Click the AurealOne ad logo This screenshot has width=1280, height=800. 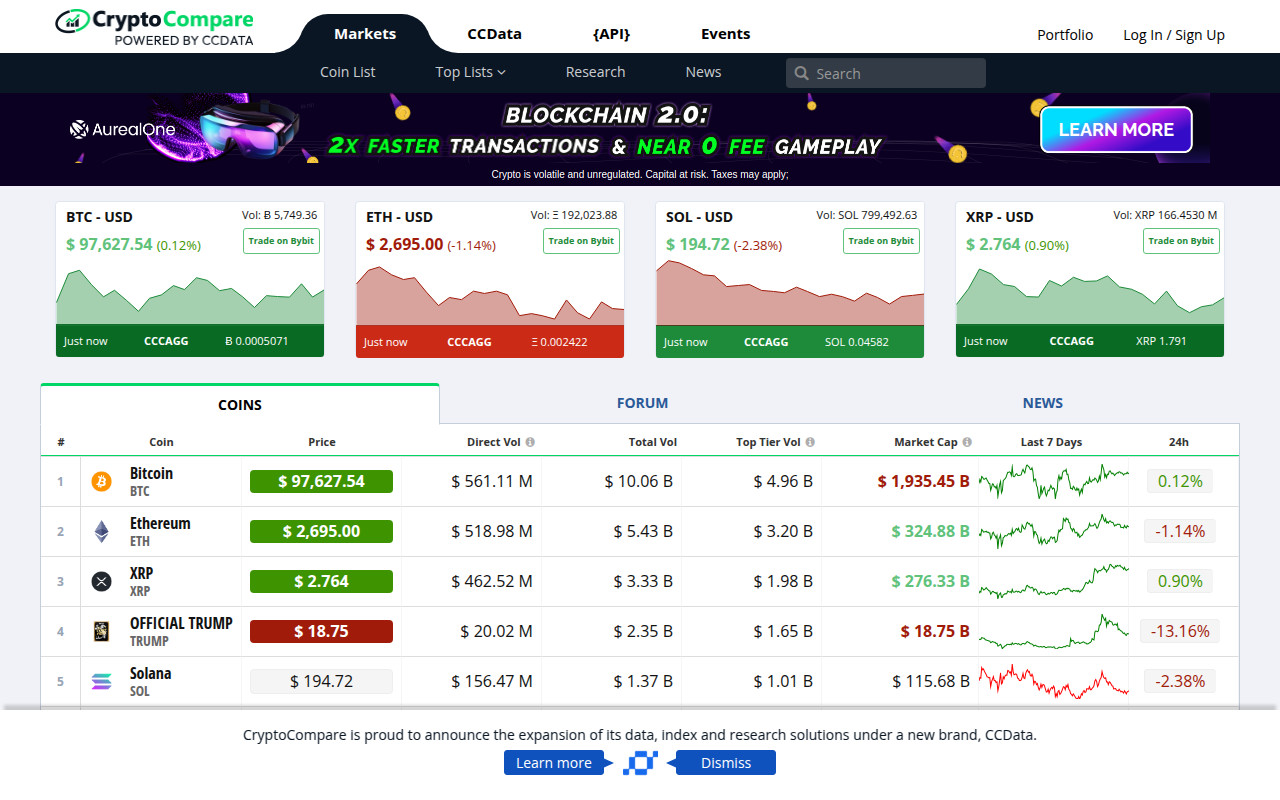122,129
